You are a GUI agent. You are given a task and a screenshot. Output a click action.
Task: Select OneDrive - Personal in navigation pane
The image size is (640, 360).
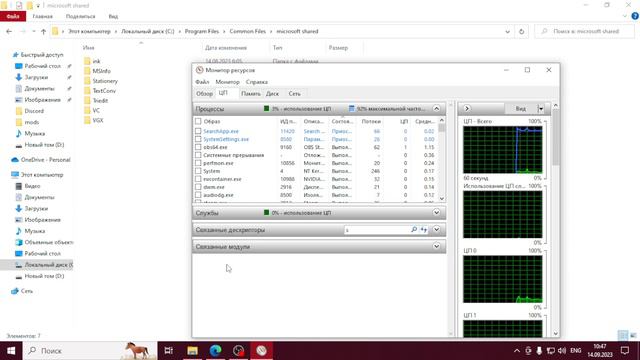(45, 160)
